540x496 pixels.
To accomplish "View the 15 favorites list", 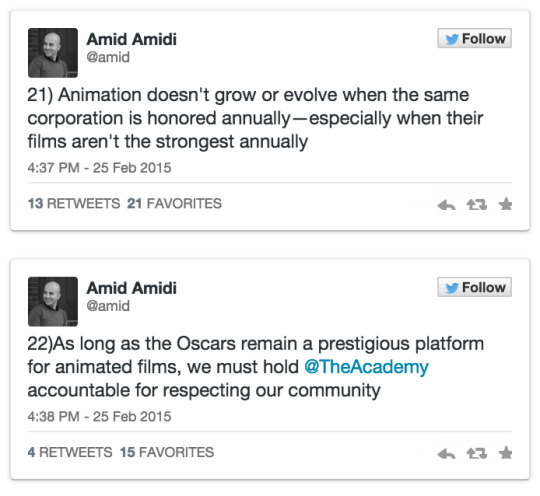I will tap(167, 452).
